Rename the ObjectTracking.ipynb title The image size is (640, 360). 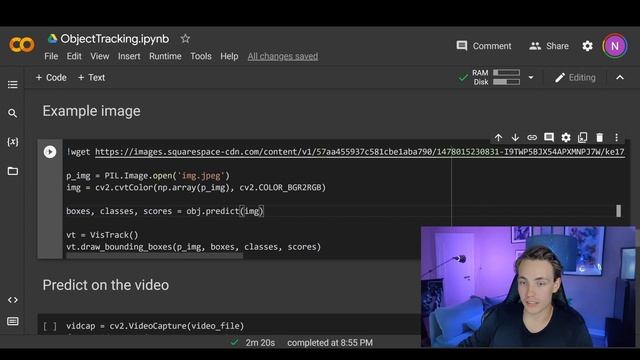click(x=115, y=39)
